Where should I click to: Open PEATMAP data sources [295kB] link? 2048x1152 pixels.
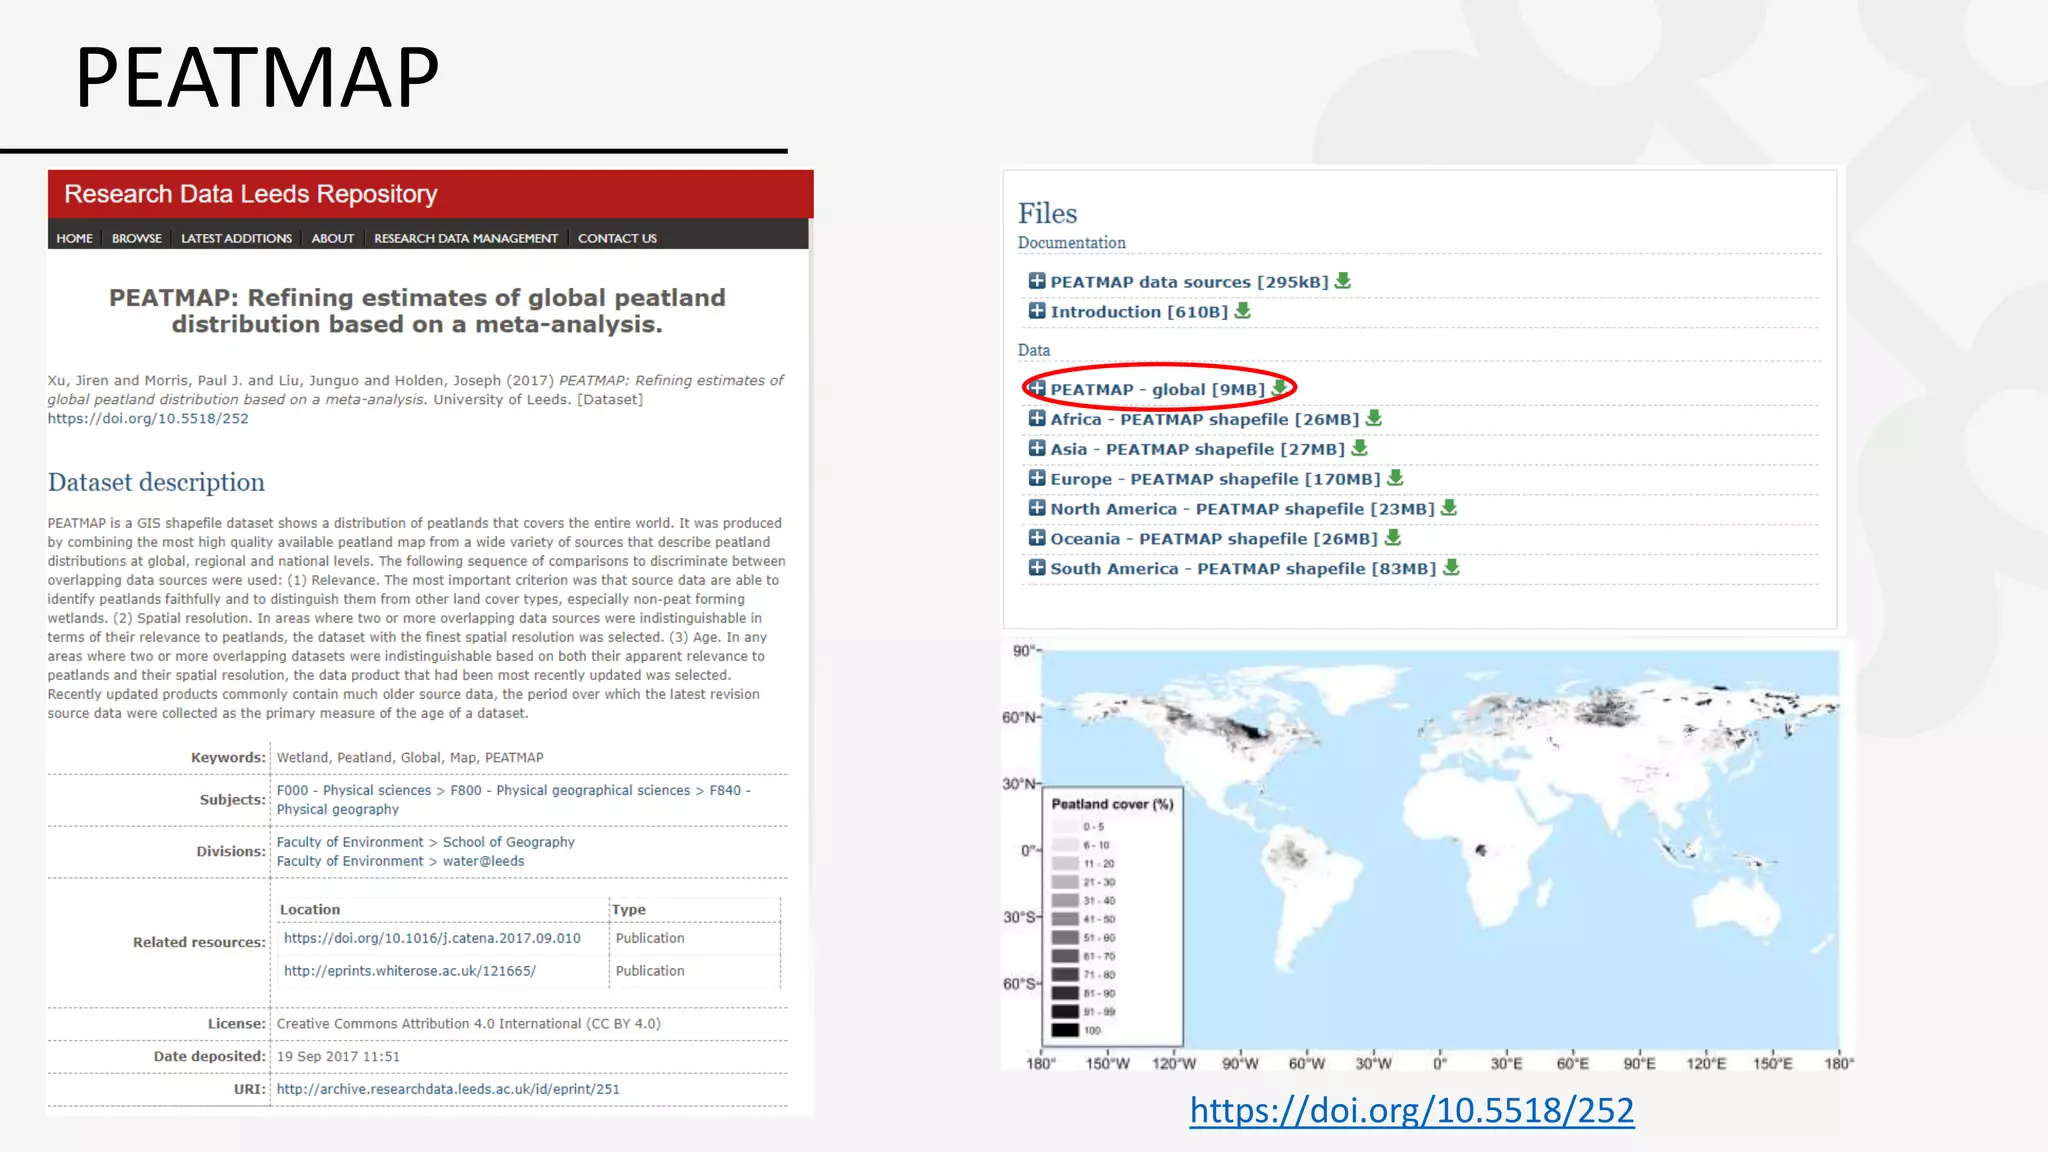(1190, 282)
